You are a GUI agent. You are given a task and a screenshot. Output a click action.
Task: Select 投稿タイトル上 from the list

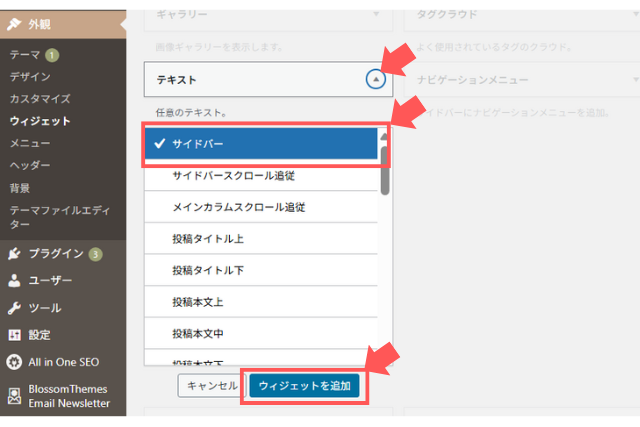click(x=262, y=238)
